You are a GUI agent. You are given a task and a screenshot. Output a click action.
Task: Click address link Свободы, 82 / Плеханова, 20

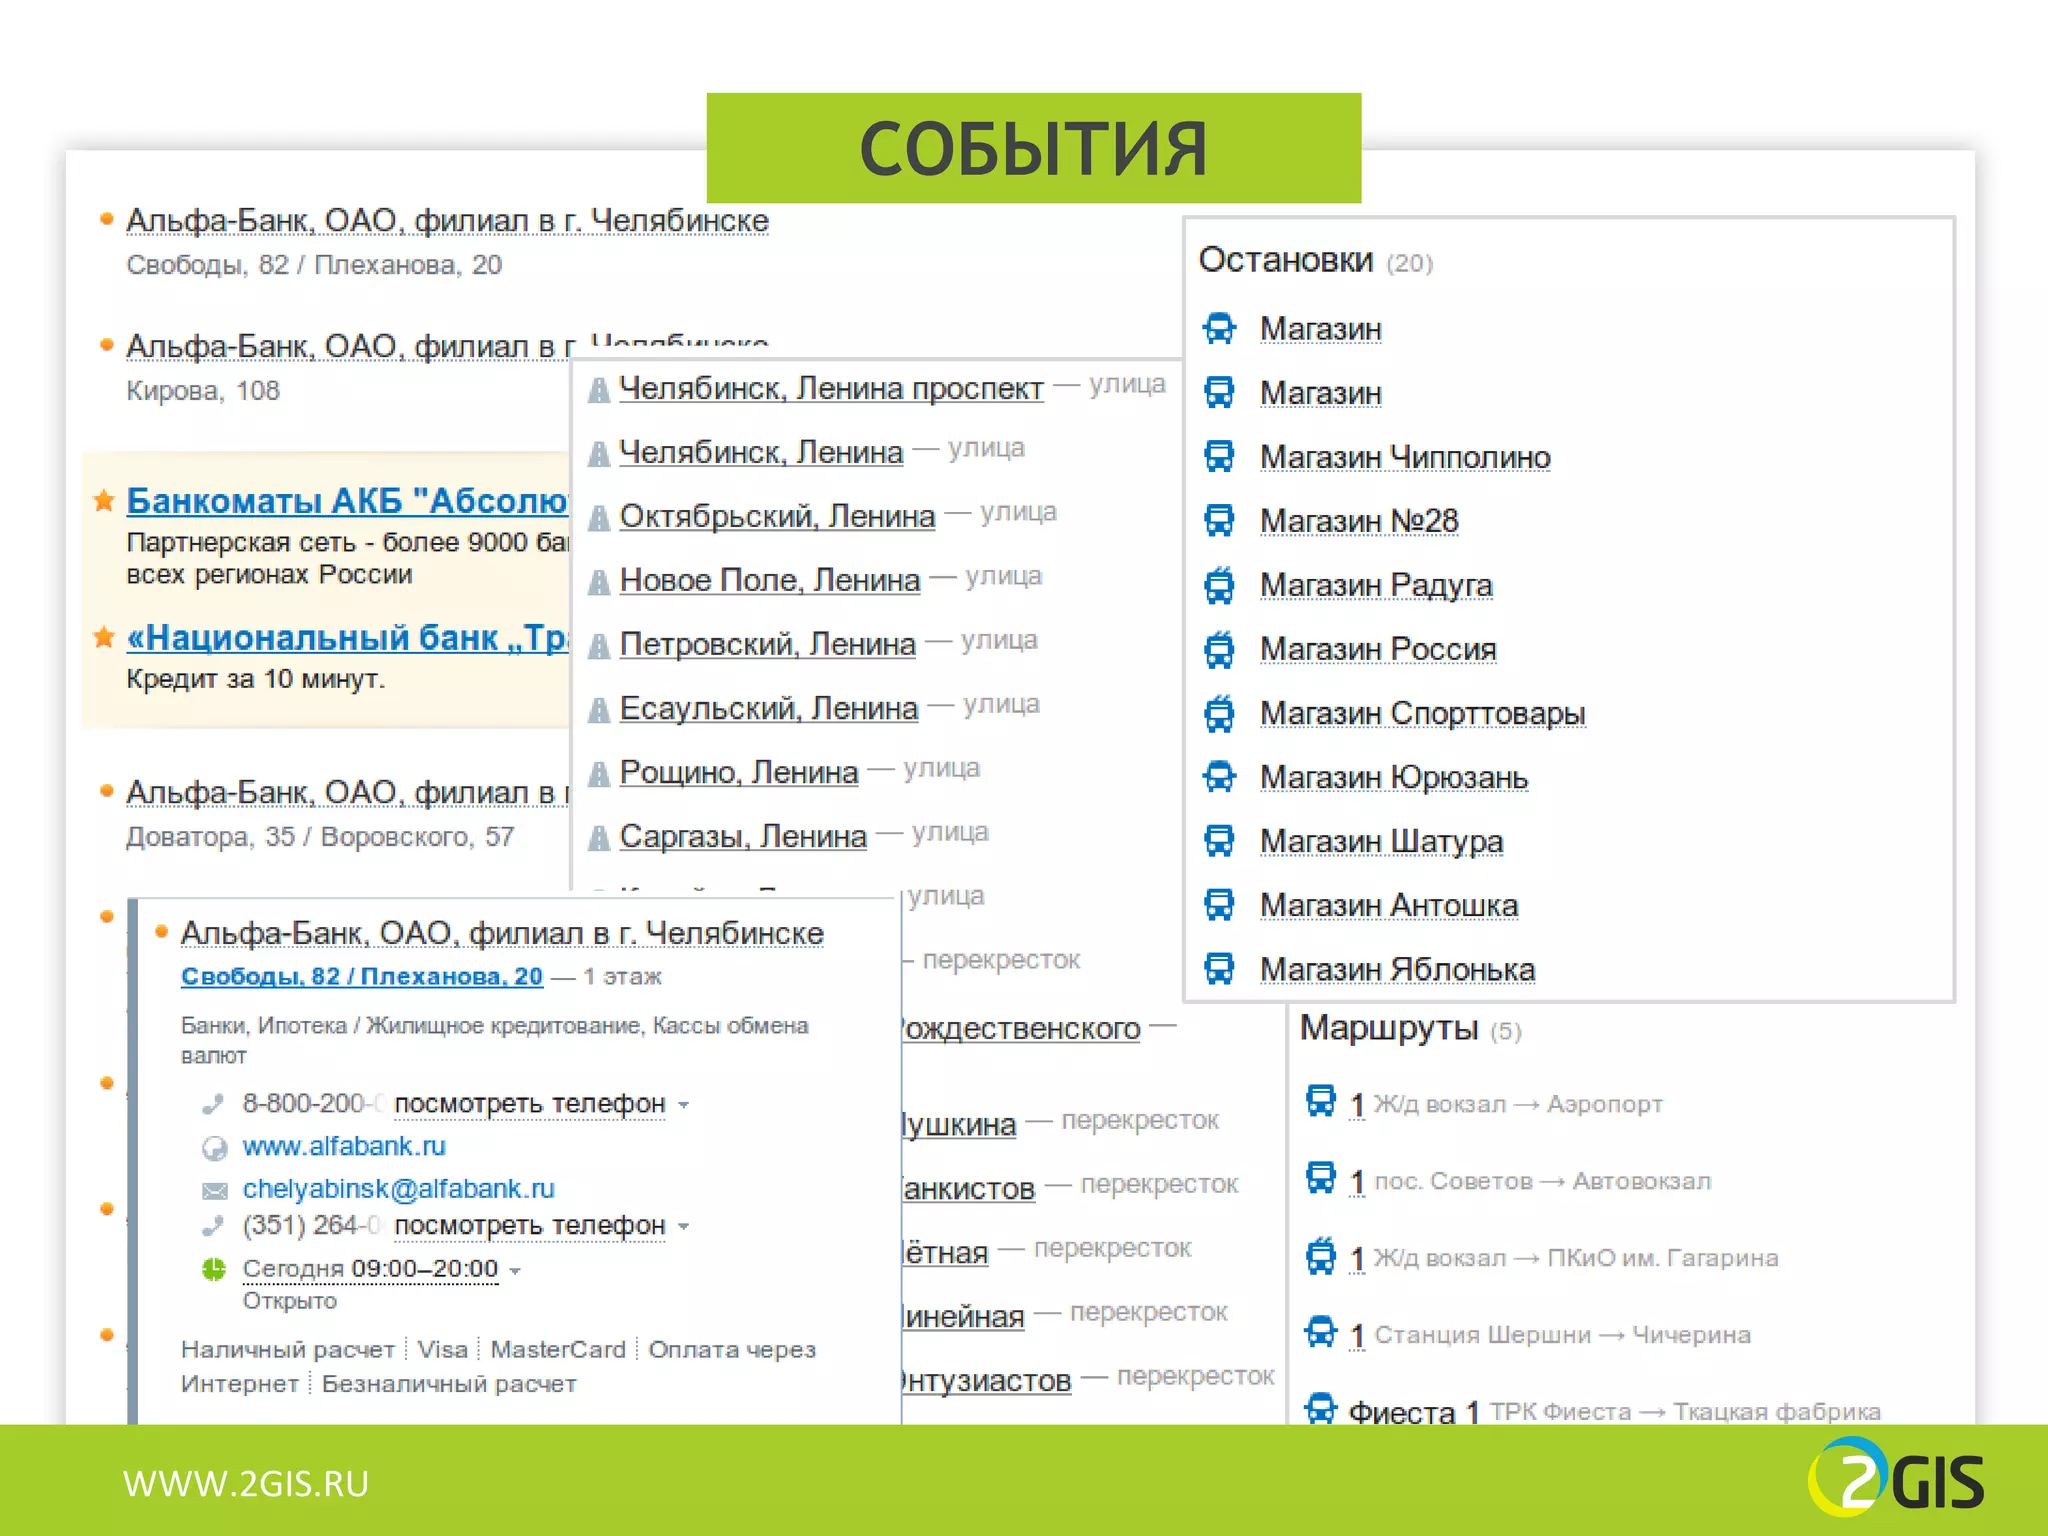(362, 976)
